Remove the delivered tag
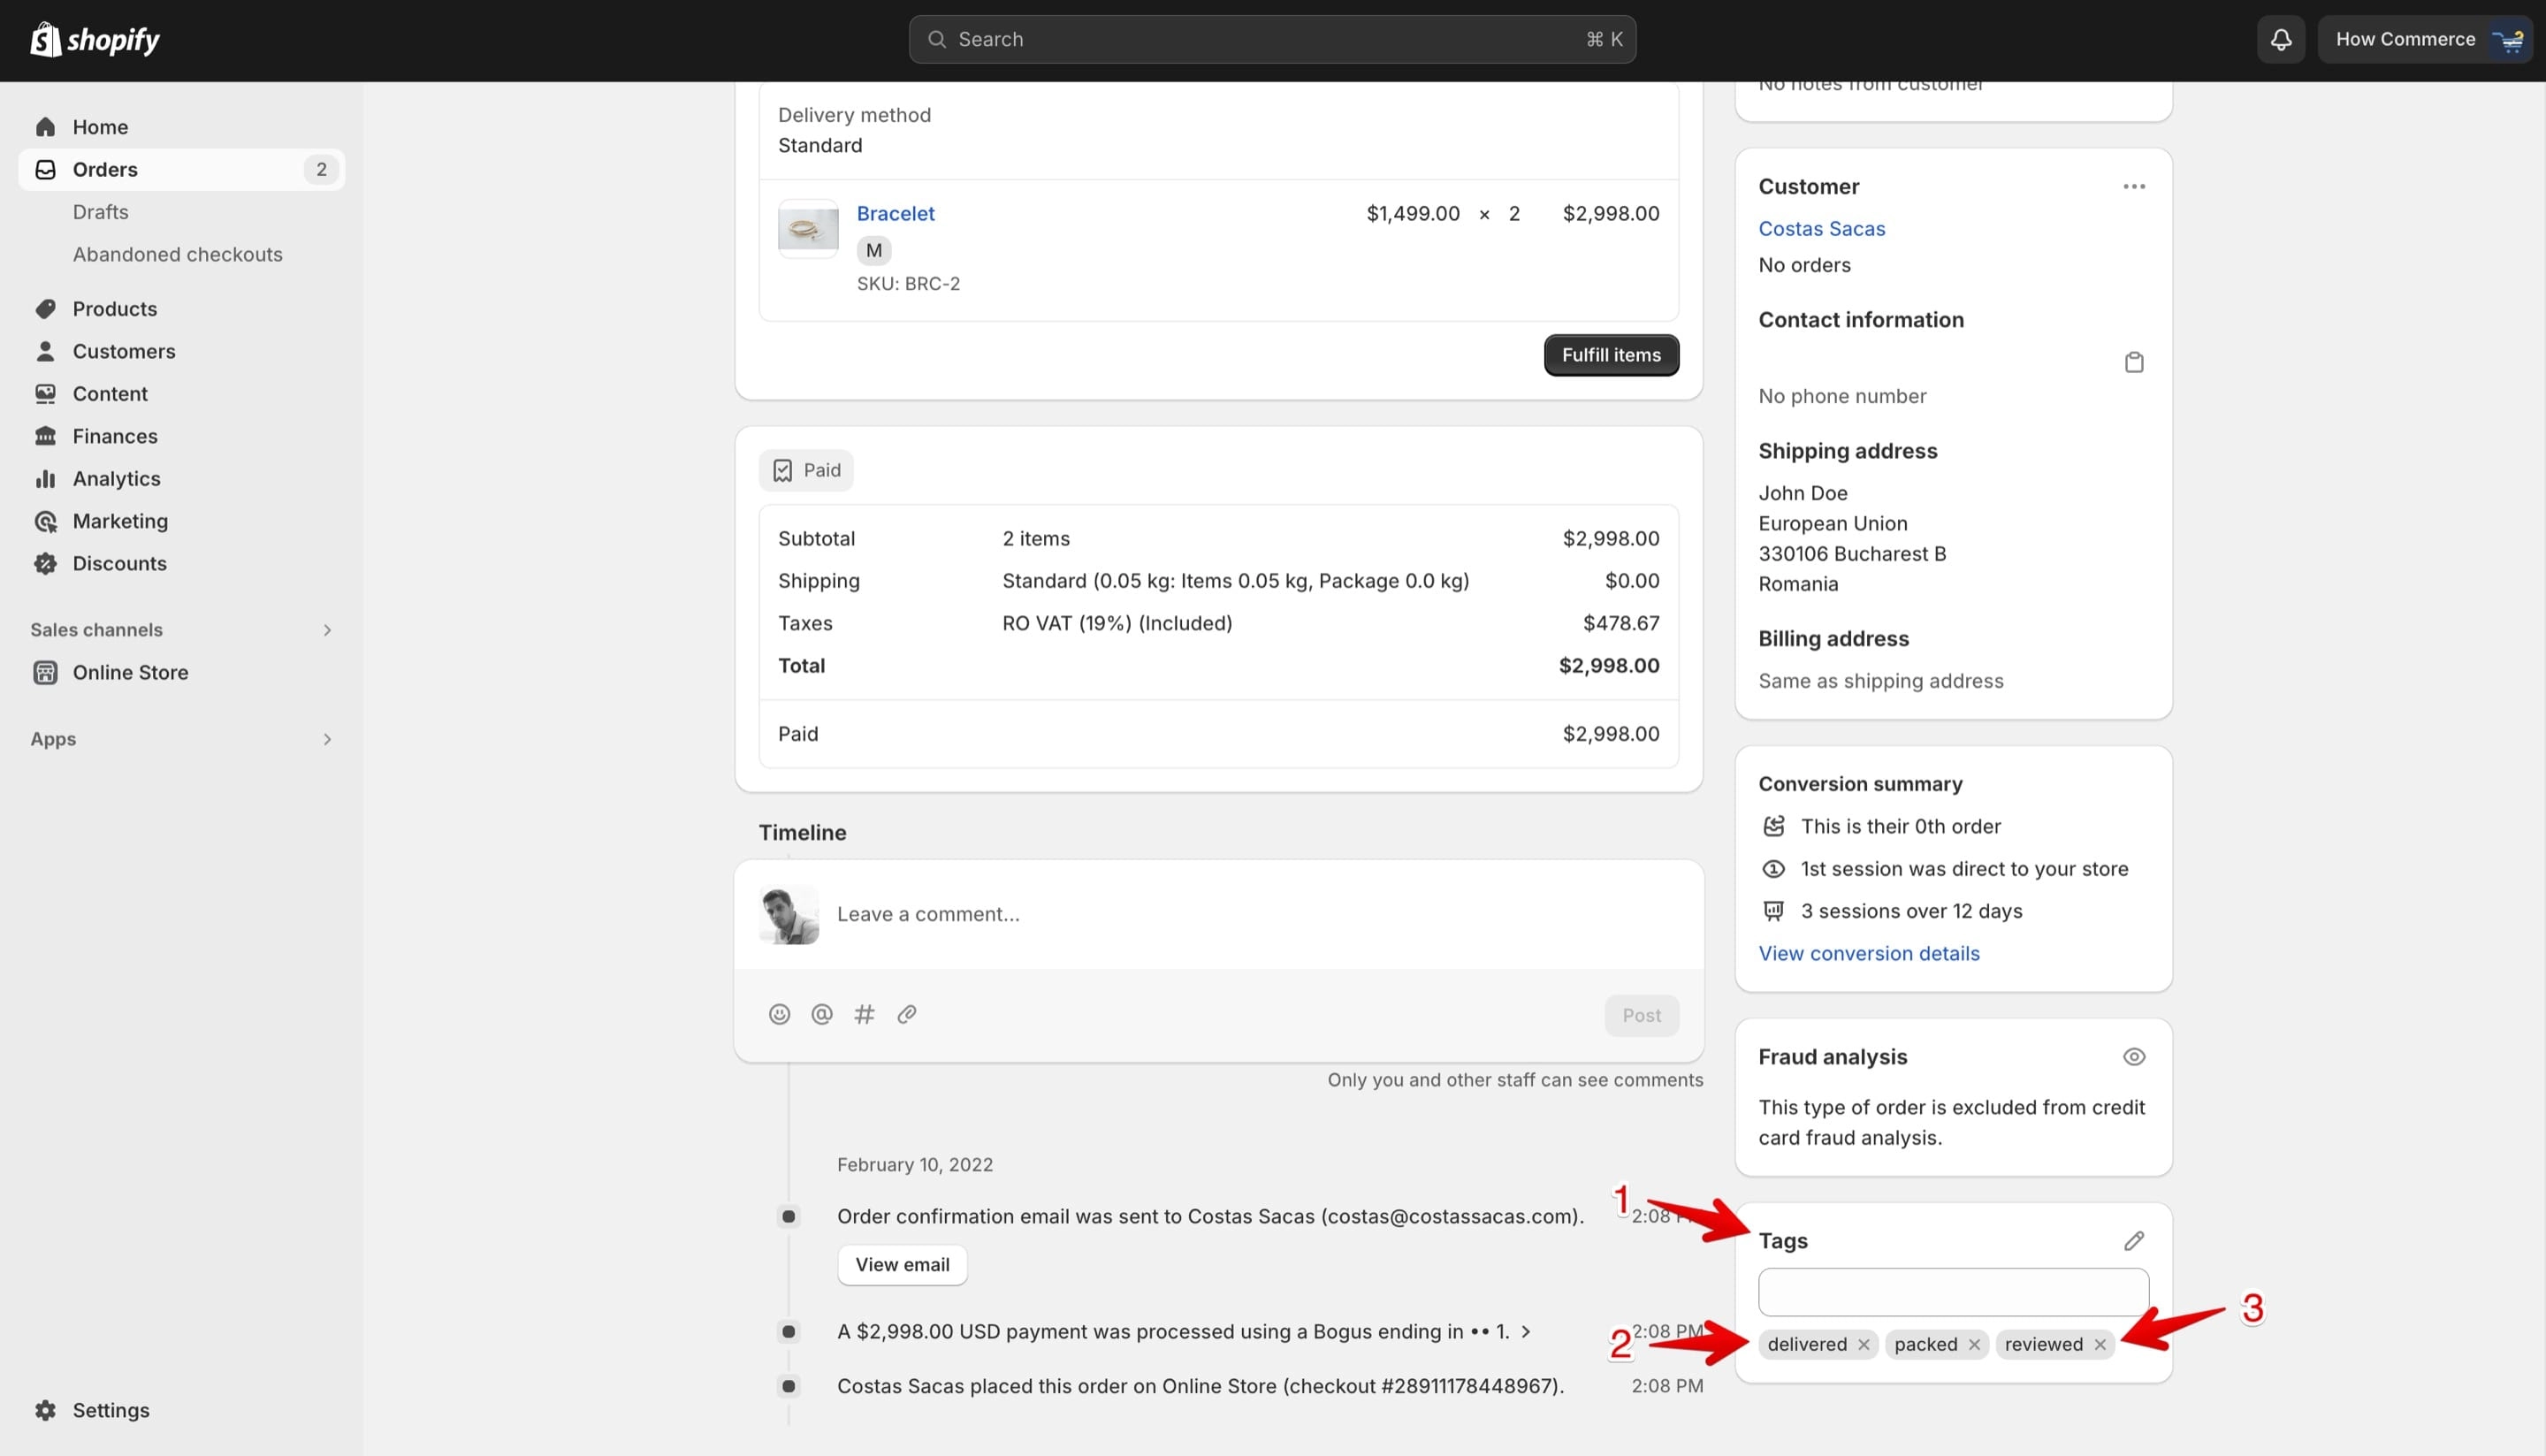2546x1456 pixels. [1863, 1345]
